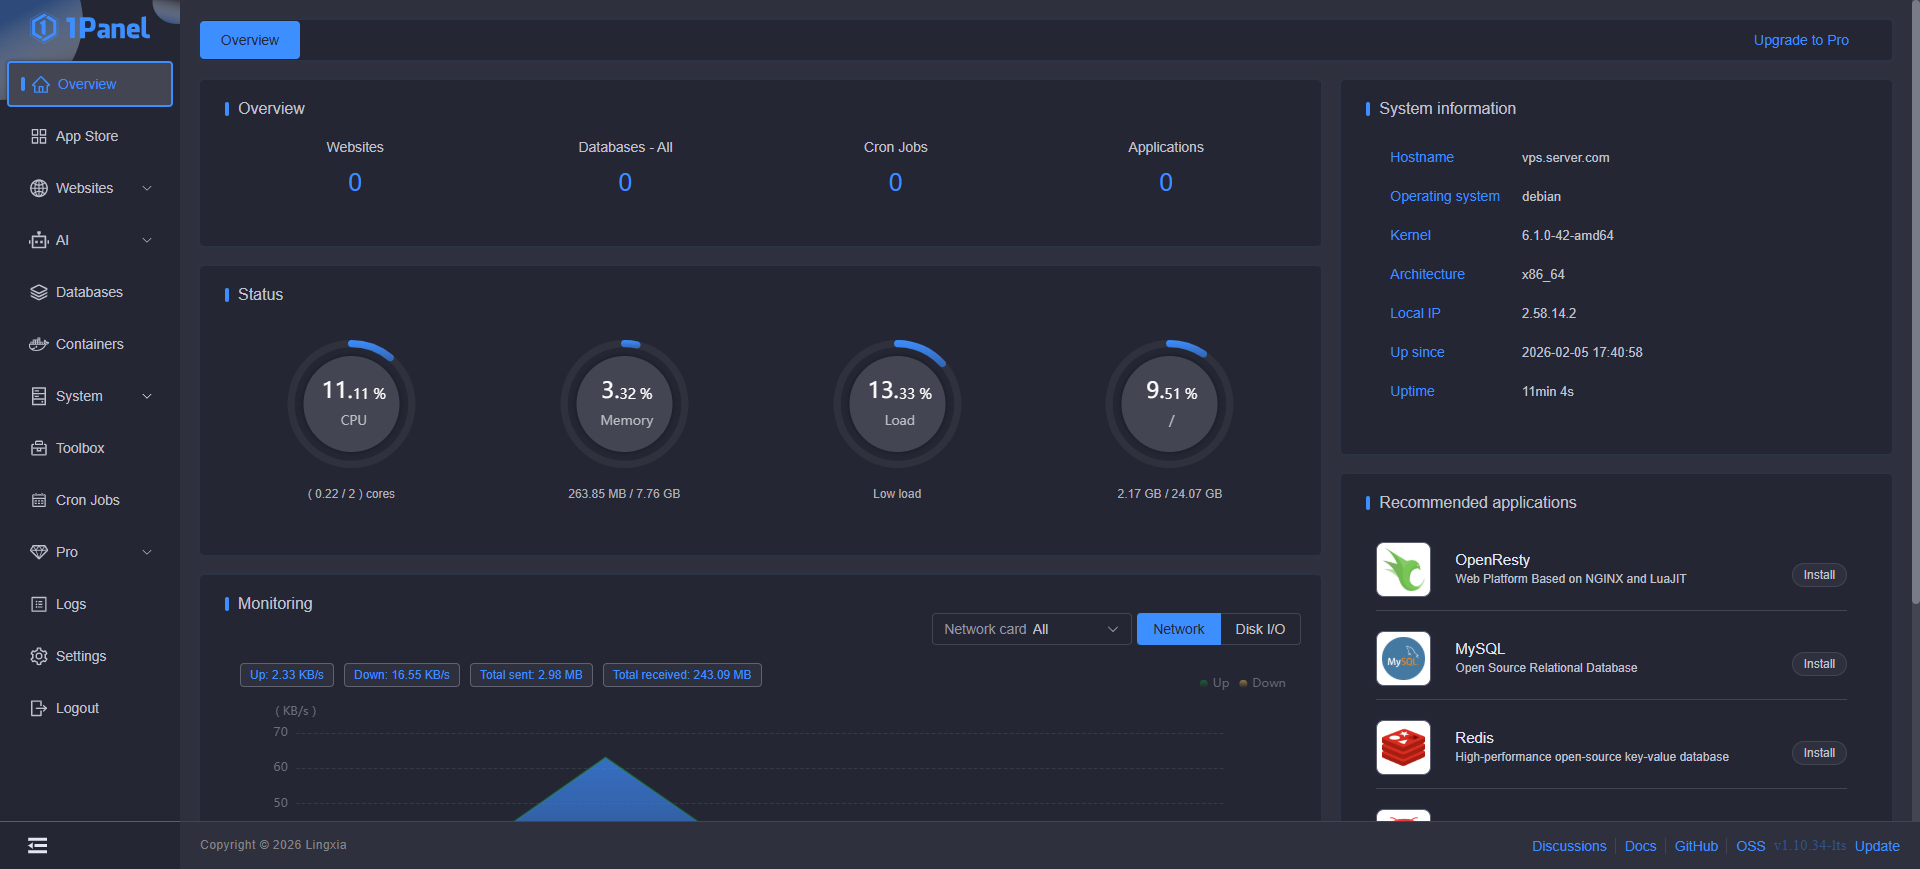Screen dimensions: 1920x869
Task: Click the Logout door icon
Action: (x=39, y=708)
